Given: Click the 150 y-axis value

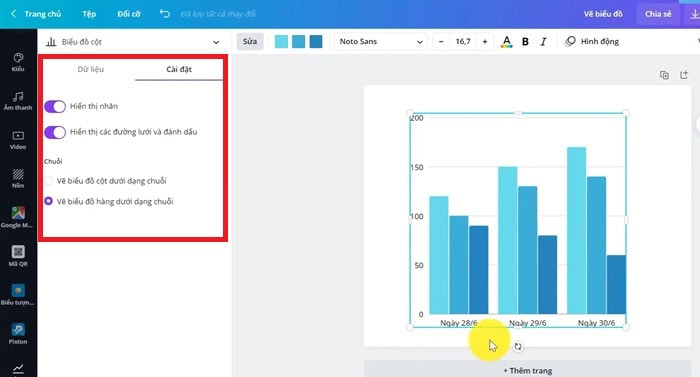Looking at the screenshot, I should [417, 167].
